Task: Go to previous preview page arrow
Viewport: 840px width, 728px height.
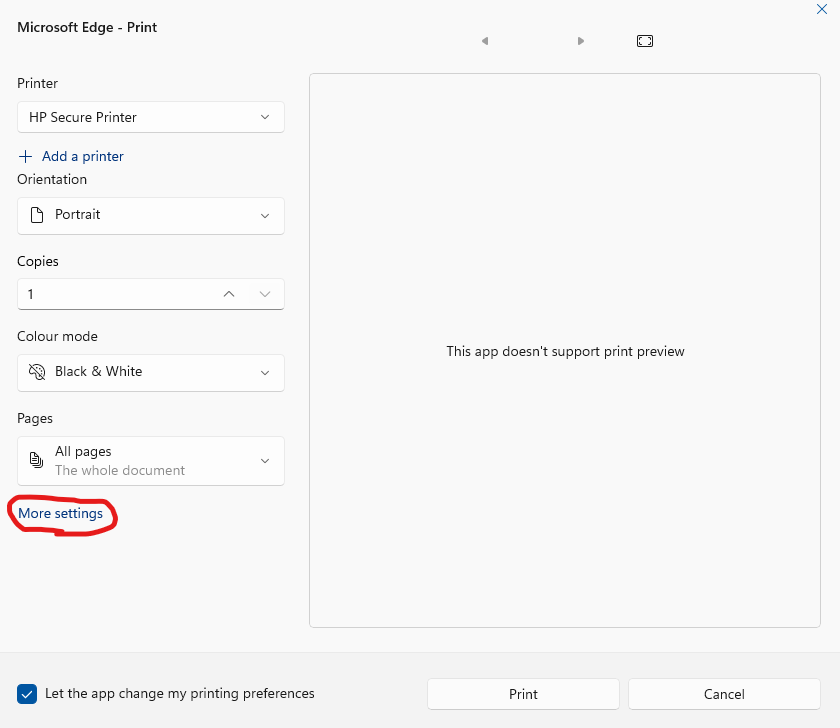Action: 485,41
